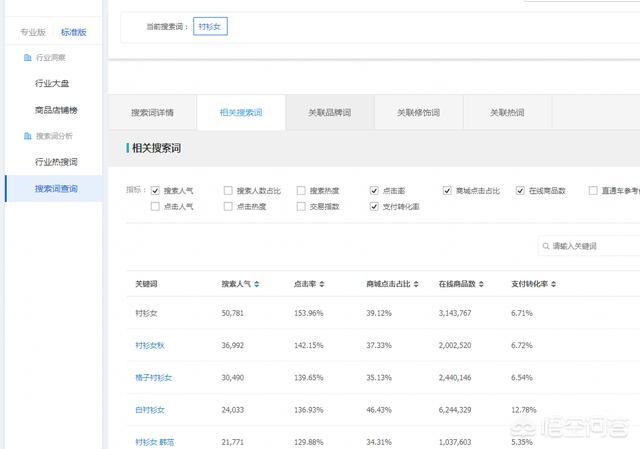Click the 1,037,603 online products value
Viewport: 640px width, 449px height.
click(x=455, y=442)
